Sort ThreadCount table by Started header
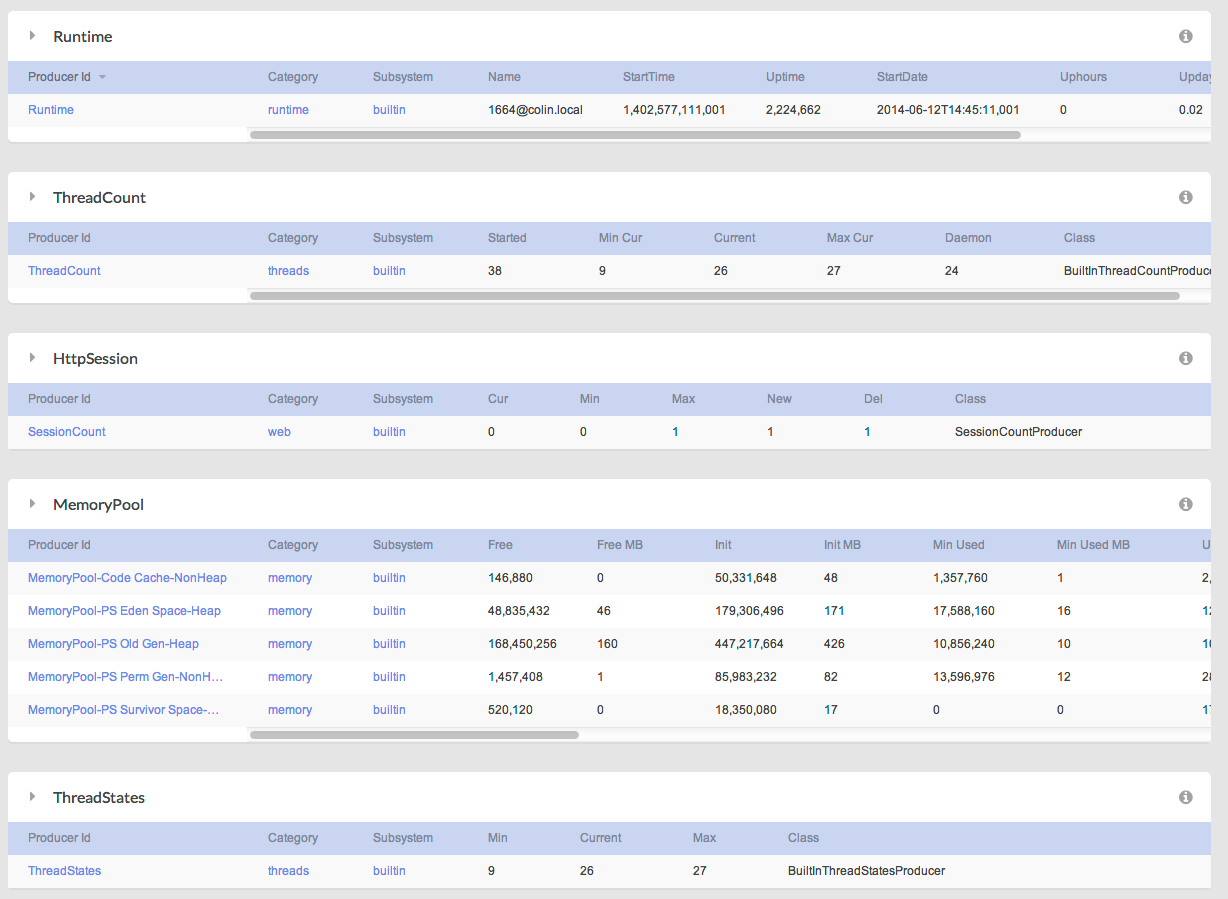The width and height of the screenshot is (1228, 899). (x=507, y=238)
